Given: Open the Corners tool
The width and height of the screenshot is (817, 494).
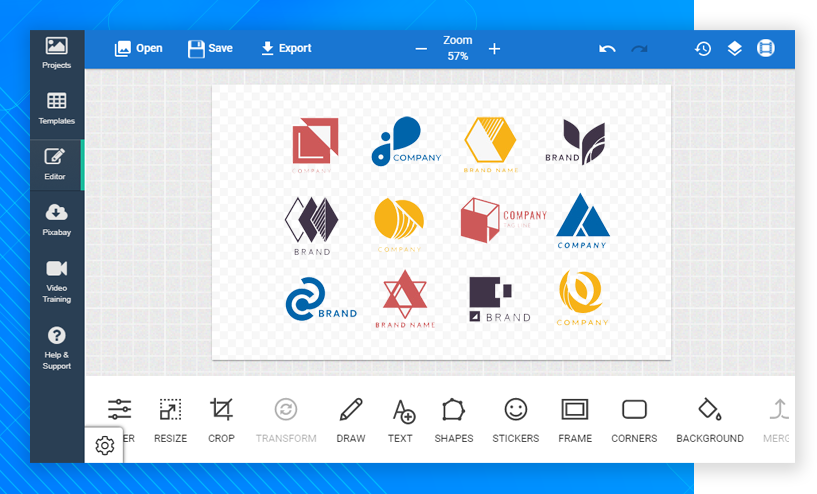Looking at the screenshot, I should 634,420.
